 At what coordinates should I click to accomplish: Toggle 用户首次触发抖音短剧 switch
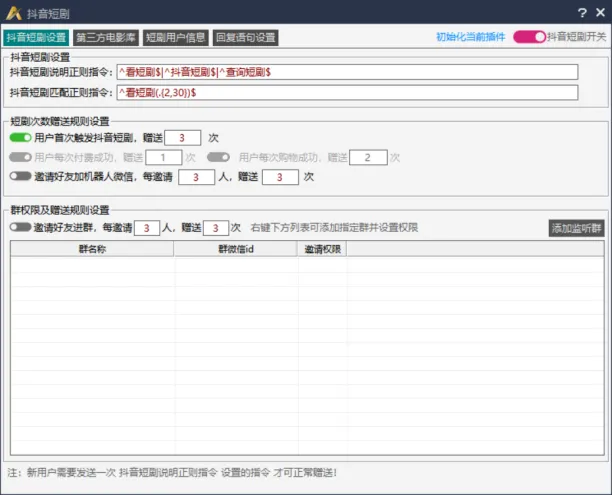[20, 137]
